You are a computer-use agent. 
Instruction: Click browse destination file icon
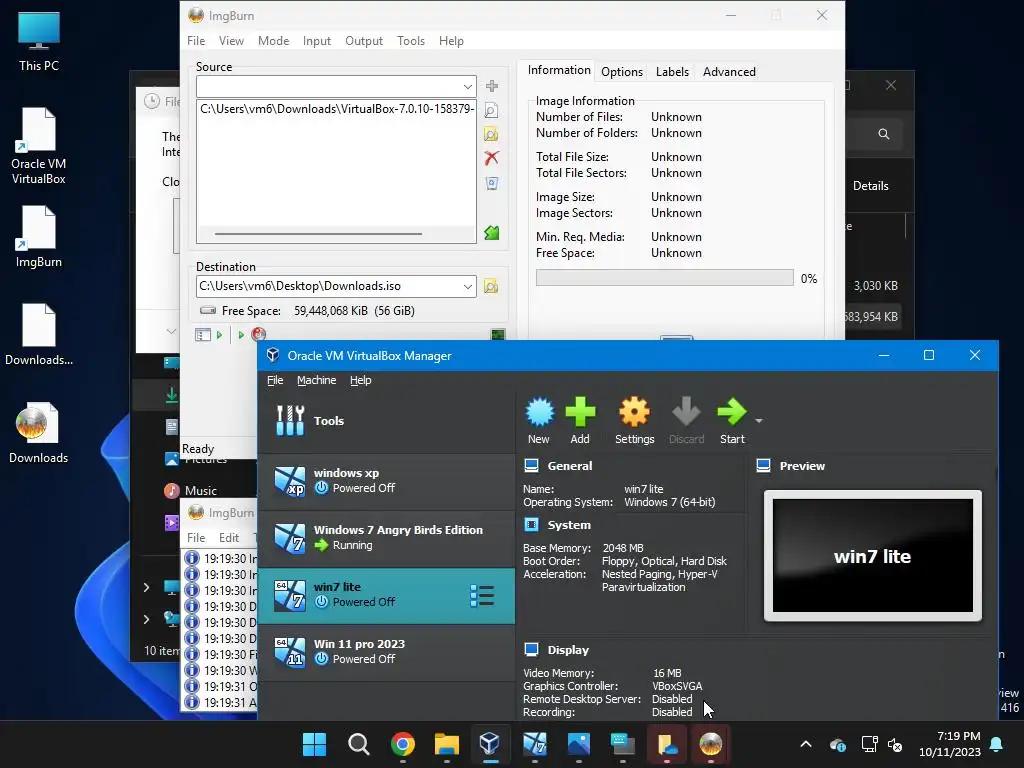tap(491, 286)
